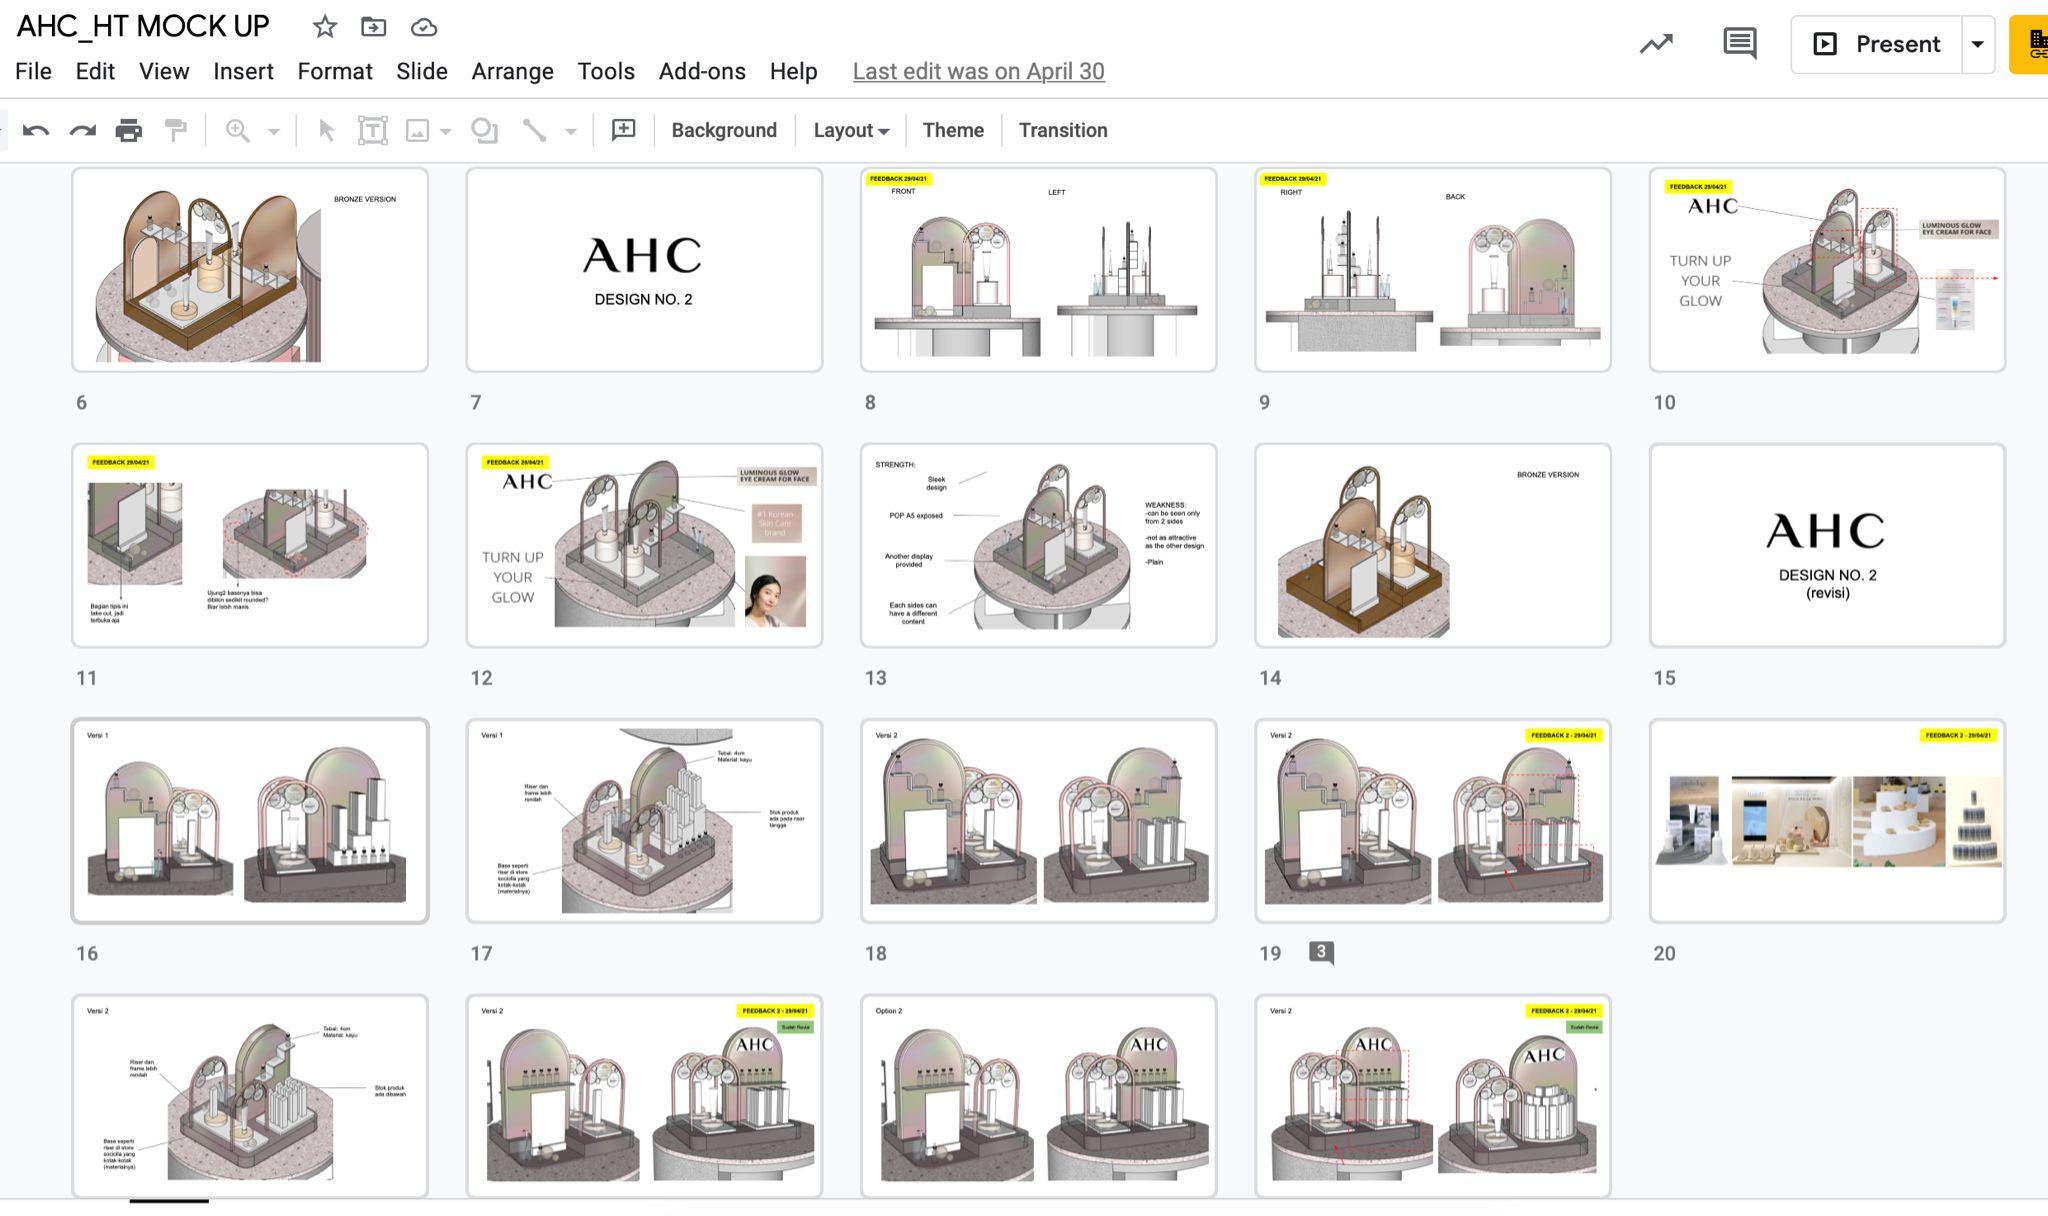This screenshot has height=1216, width=2048.
Task: Select the Text box tool
Action: (372, 131)
